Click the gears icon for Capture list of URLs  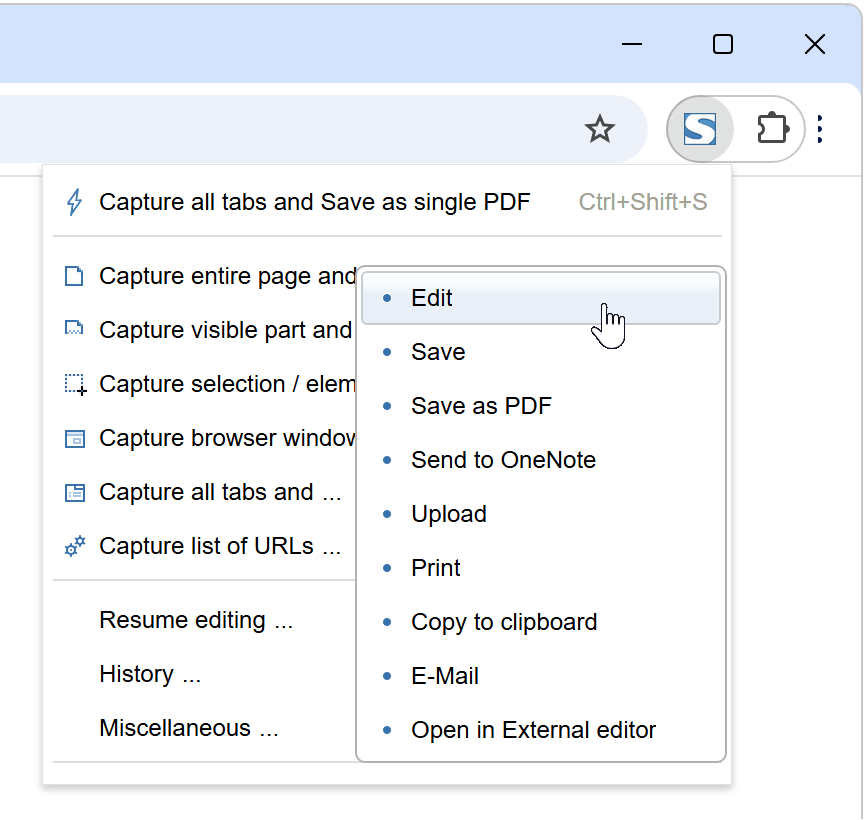pyautogui.click(x=74, y=546)
